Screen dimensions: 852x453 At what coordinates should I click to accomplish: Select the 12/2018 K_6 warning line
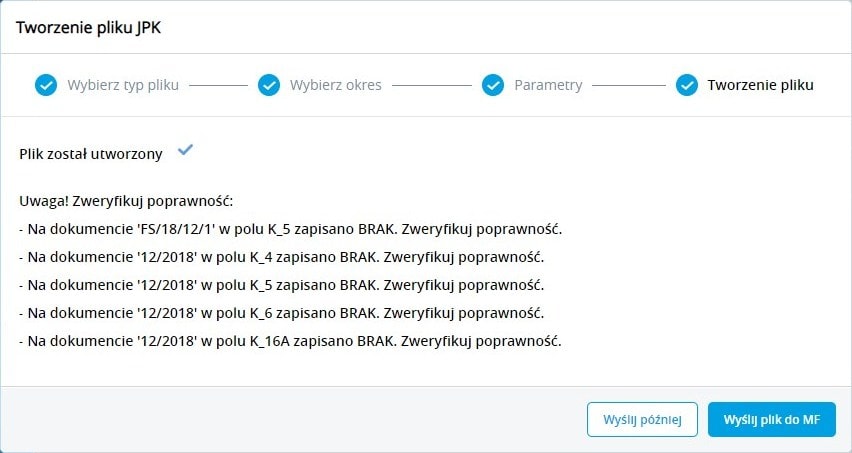tap(281, 312)
